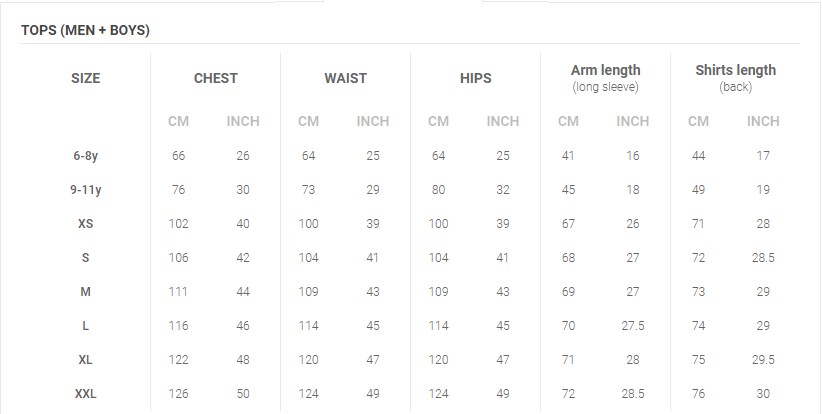Click chest CM value 111 for size M

(x=179, y=292)
